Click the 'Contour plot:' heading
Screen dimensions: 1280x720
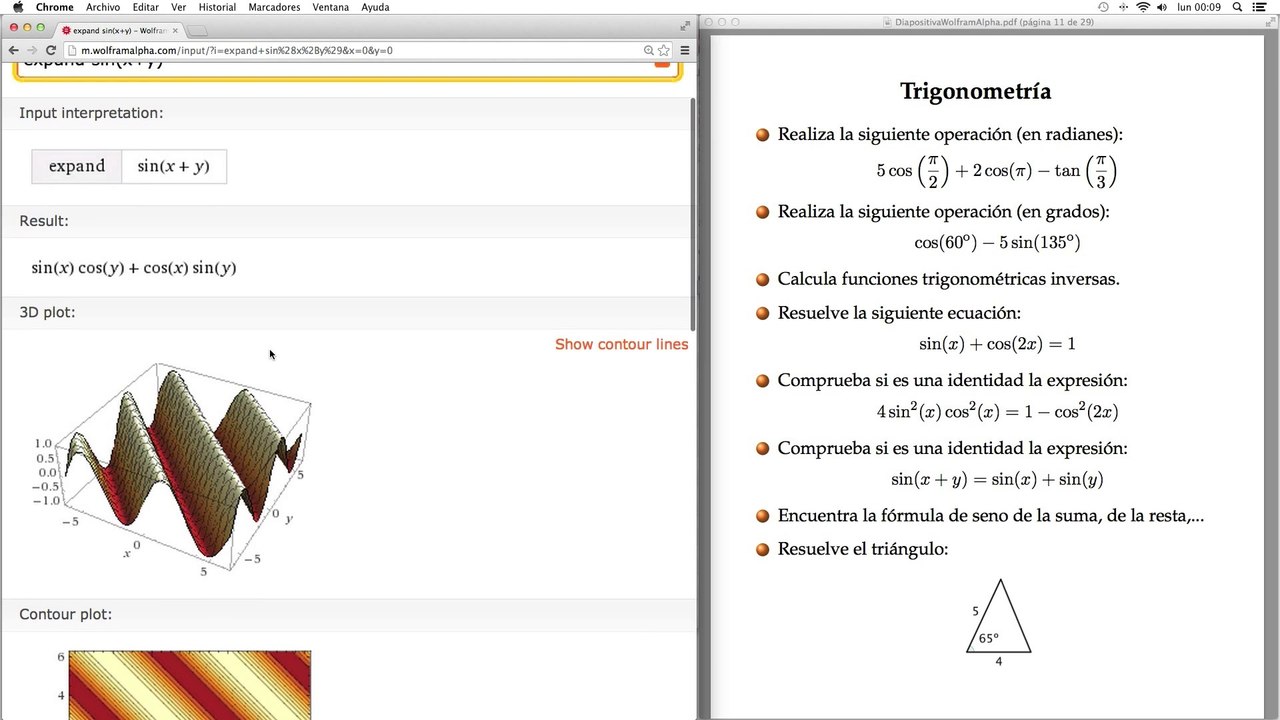click(66, 614)
